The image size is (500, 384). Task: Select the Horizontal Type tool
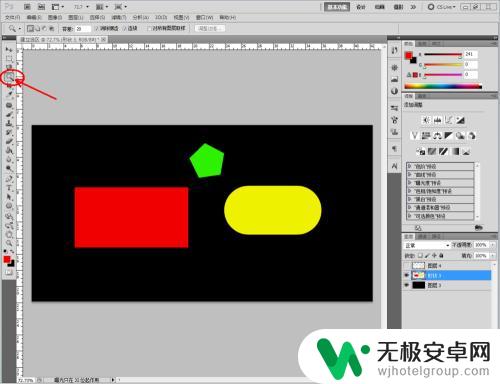[x=9, y=188]
